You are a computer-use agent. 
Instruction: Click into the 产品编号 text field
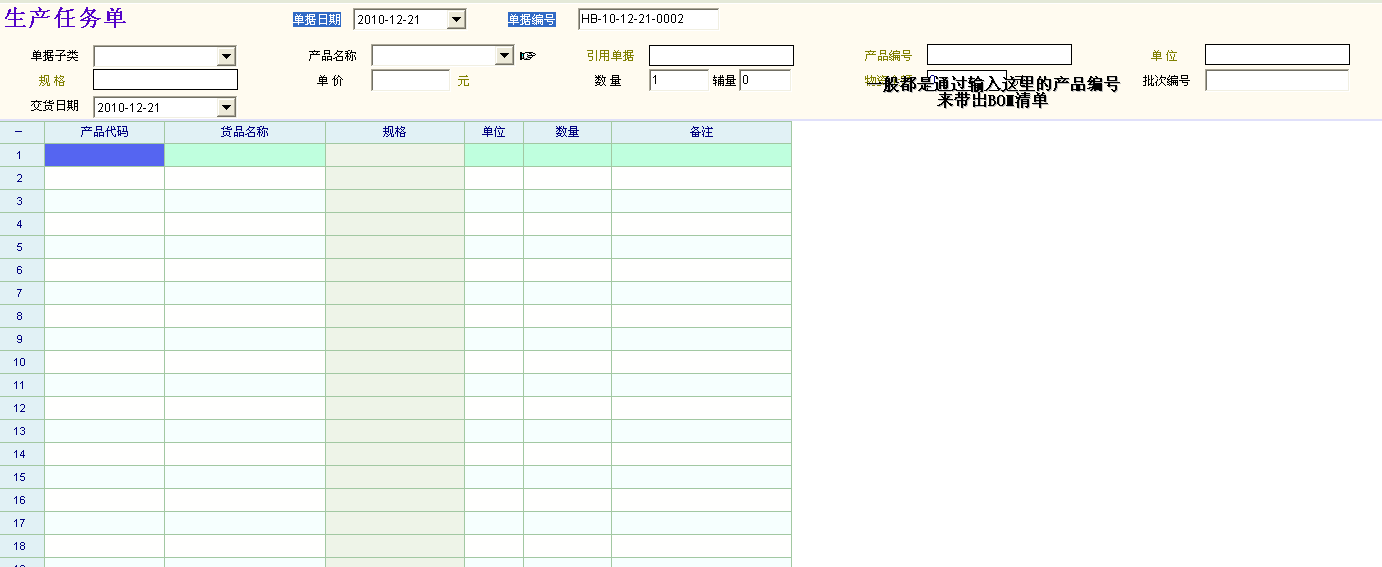999,55
